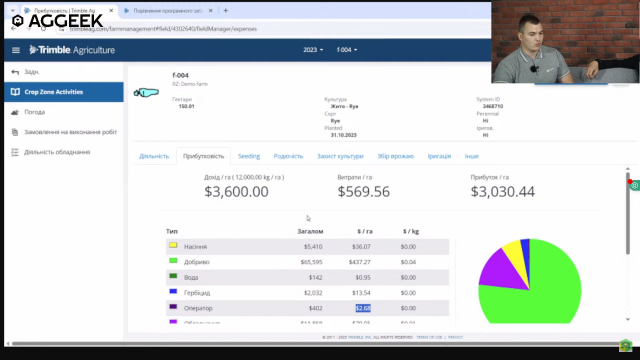The height and width of the screenshot is (360, 640).
Task: Click the Гектари value 150.01
Action: (x=186, y=106)
